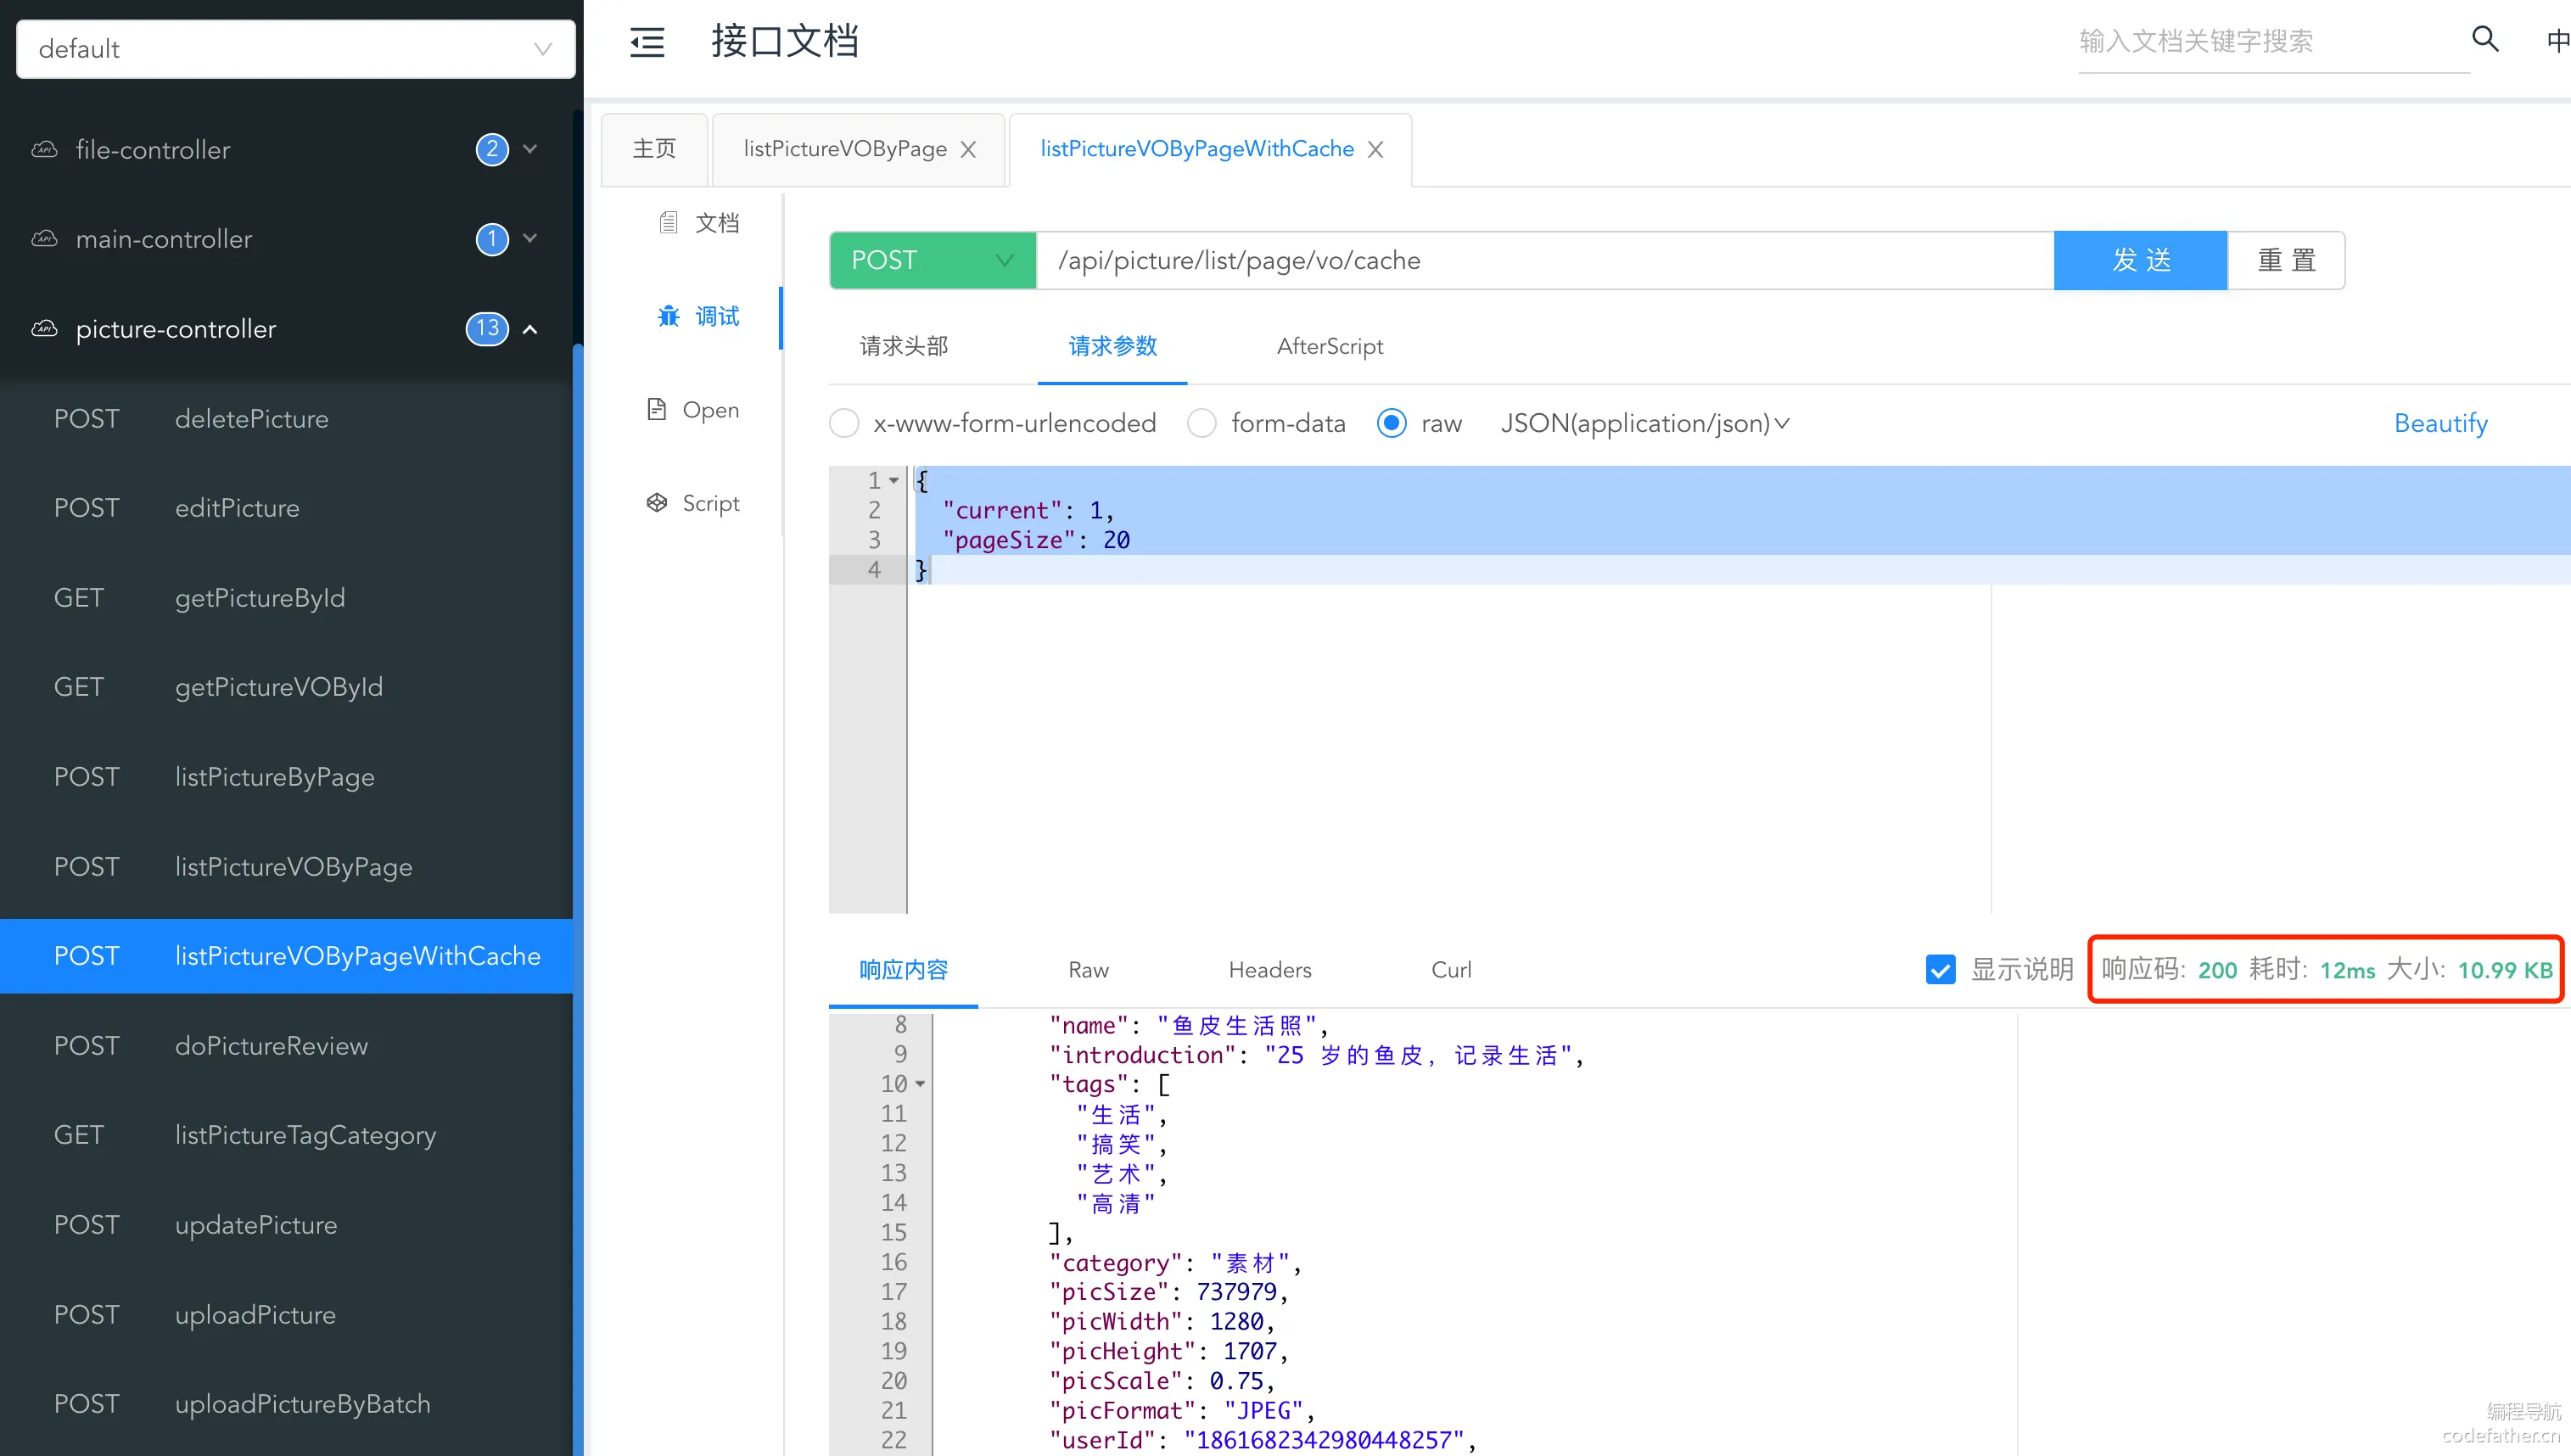Image resolution: width=2571 pixels, height=1456 pixels.
Task: Click the Beautify link
Action: click(x=2441, y=423)
